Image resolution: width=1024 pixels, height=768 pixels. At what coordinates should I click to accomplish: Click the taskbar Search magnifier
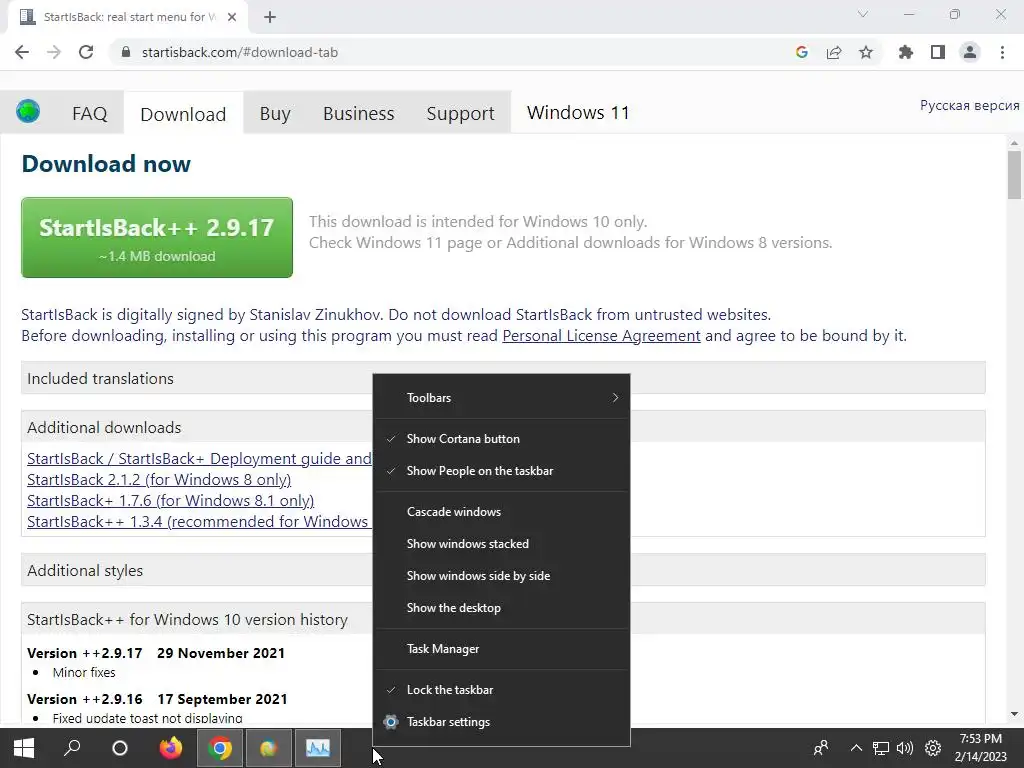point(72,748)
